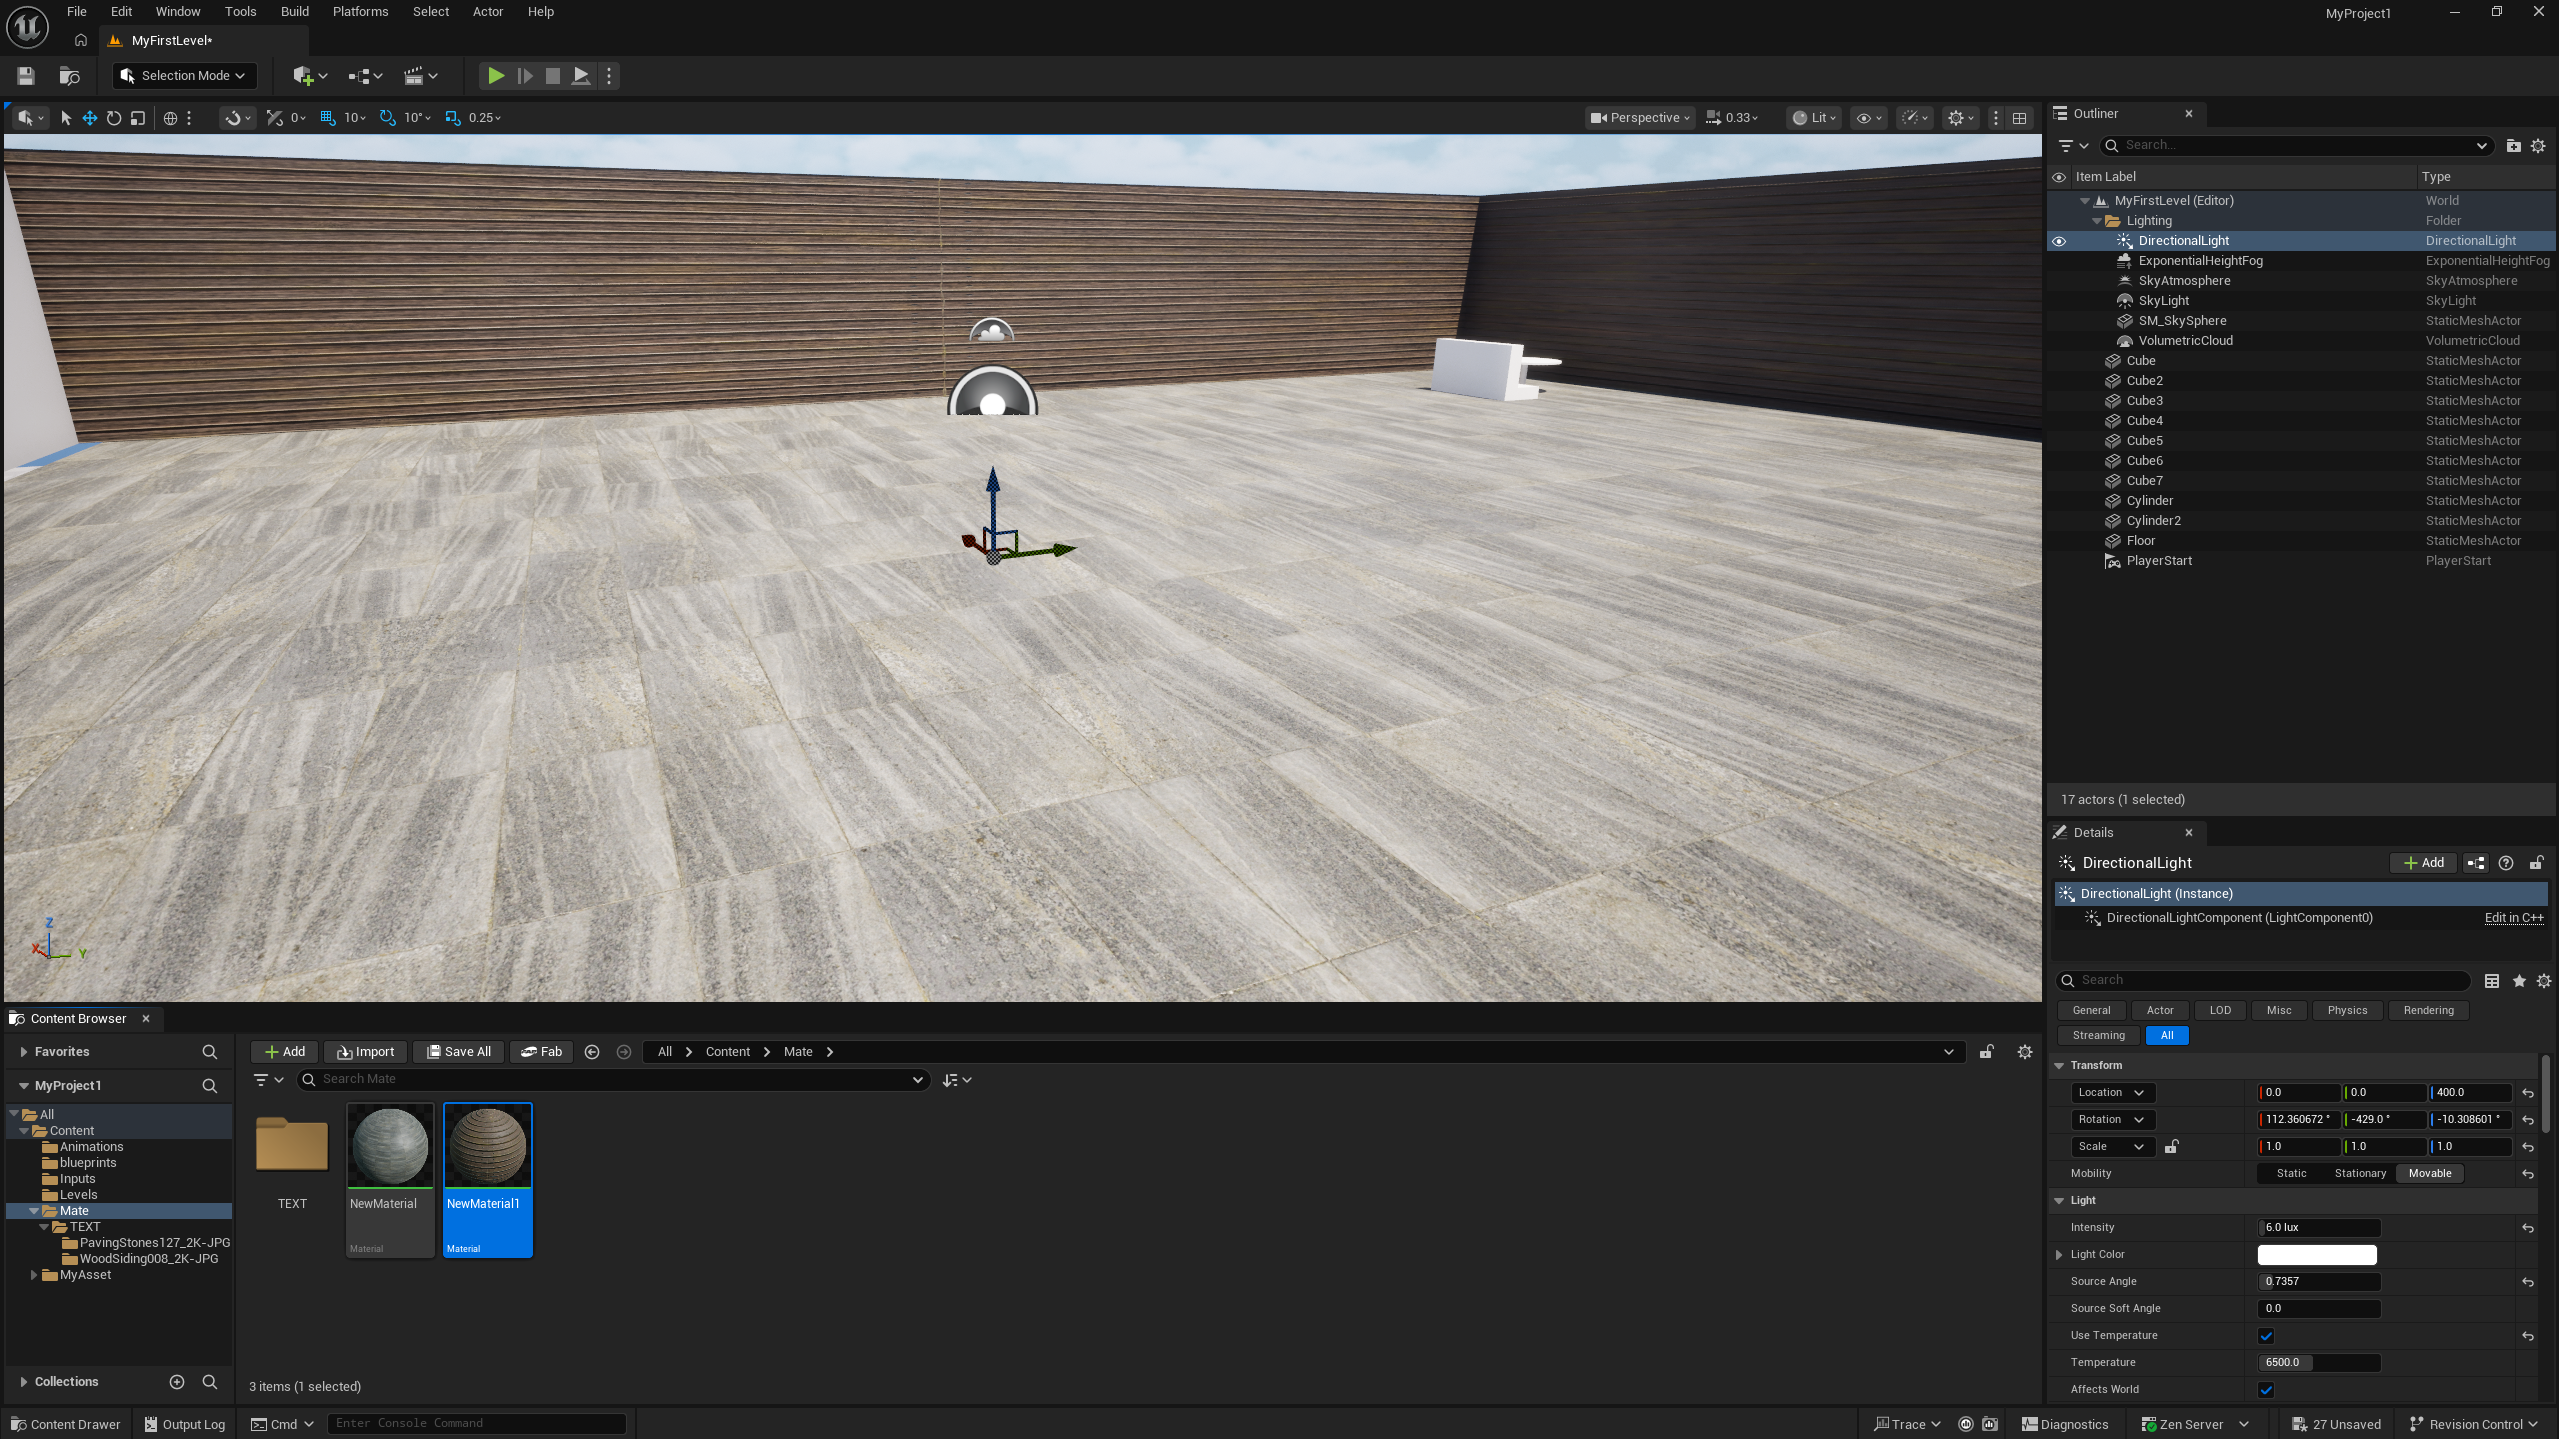Image resolution: width=2559 pixels, height=1439 pixels.
Task: Switch to the Rendering details filter tab
Action: coord(2428,1010)
